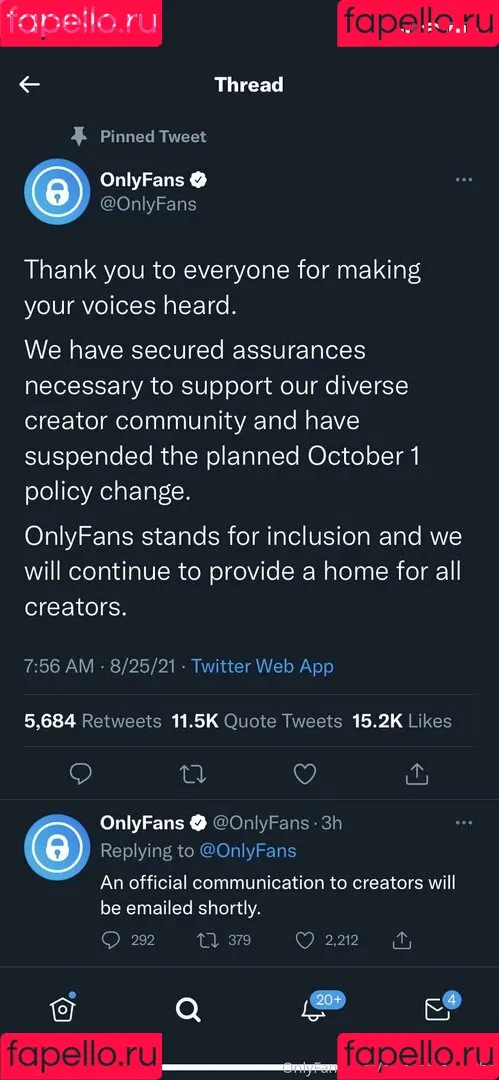Retweet the main OnlyFans tweet

[193, 774]
